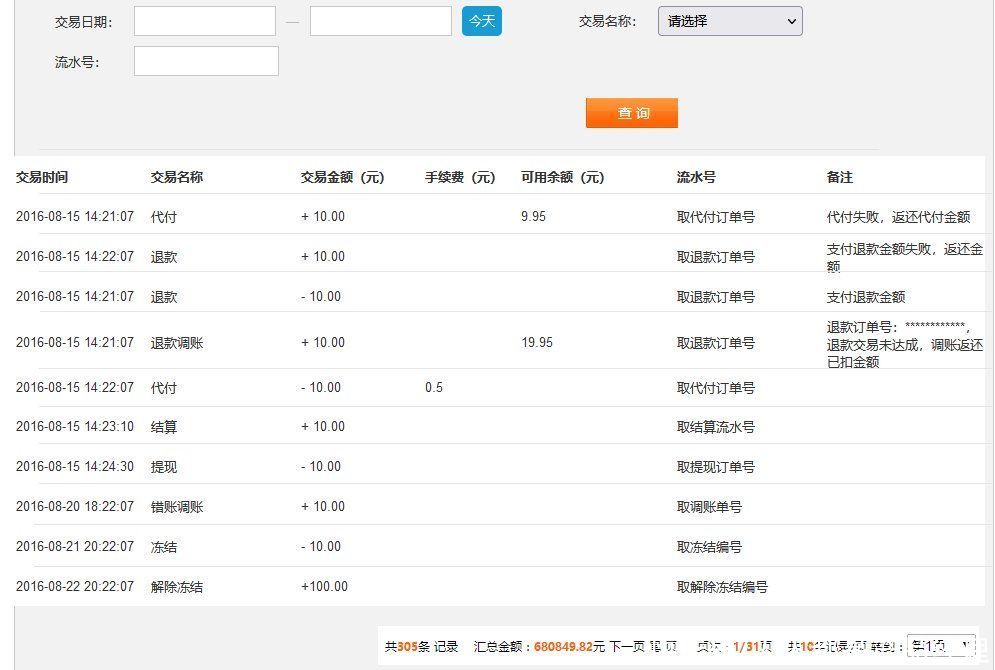Screen dimensions: 995x670
Task: Click the 共305条 记录 record count
Action: pyautogui.click(x=421, y=647)
